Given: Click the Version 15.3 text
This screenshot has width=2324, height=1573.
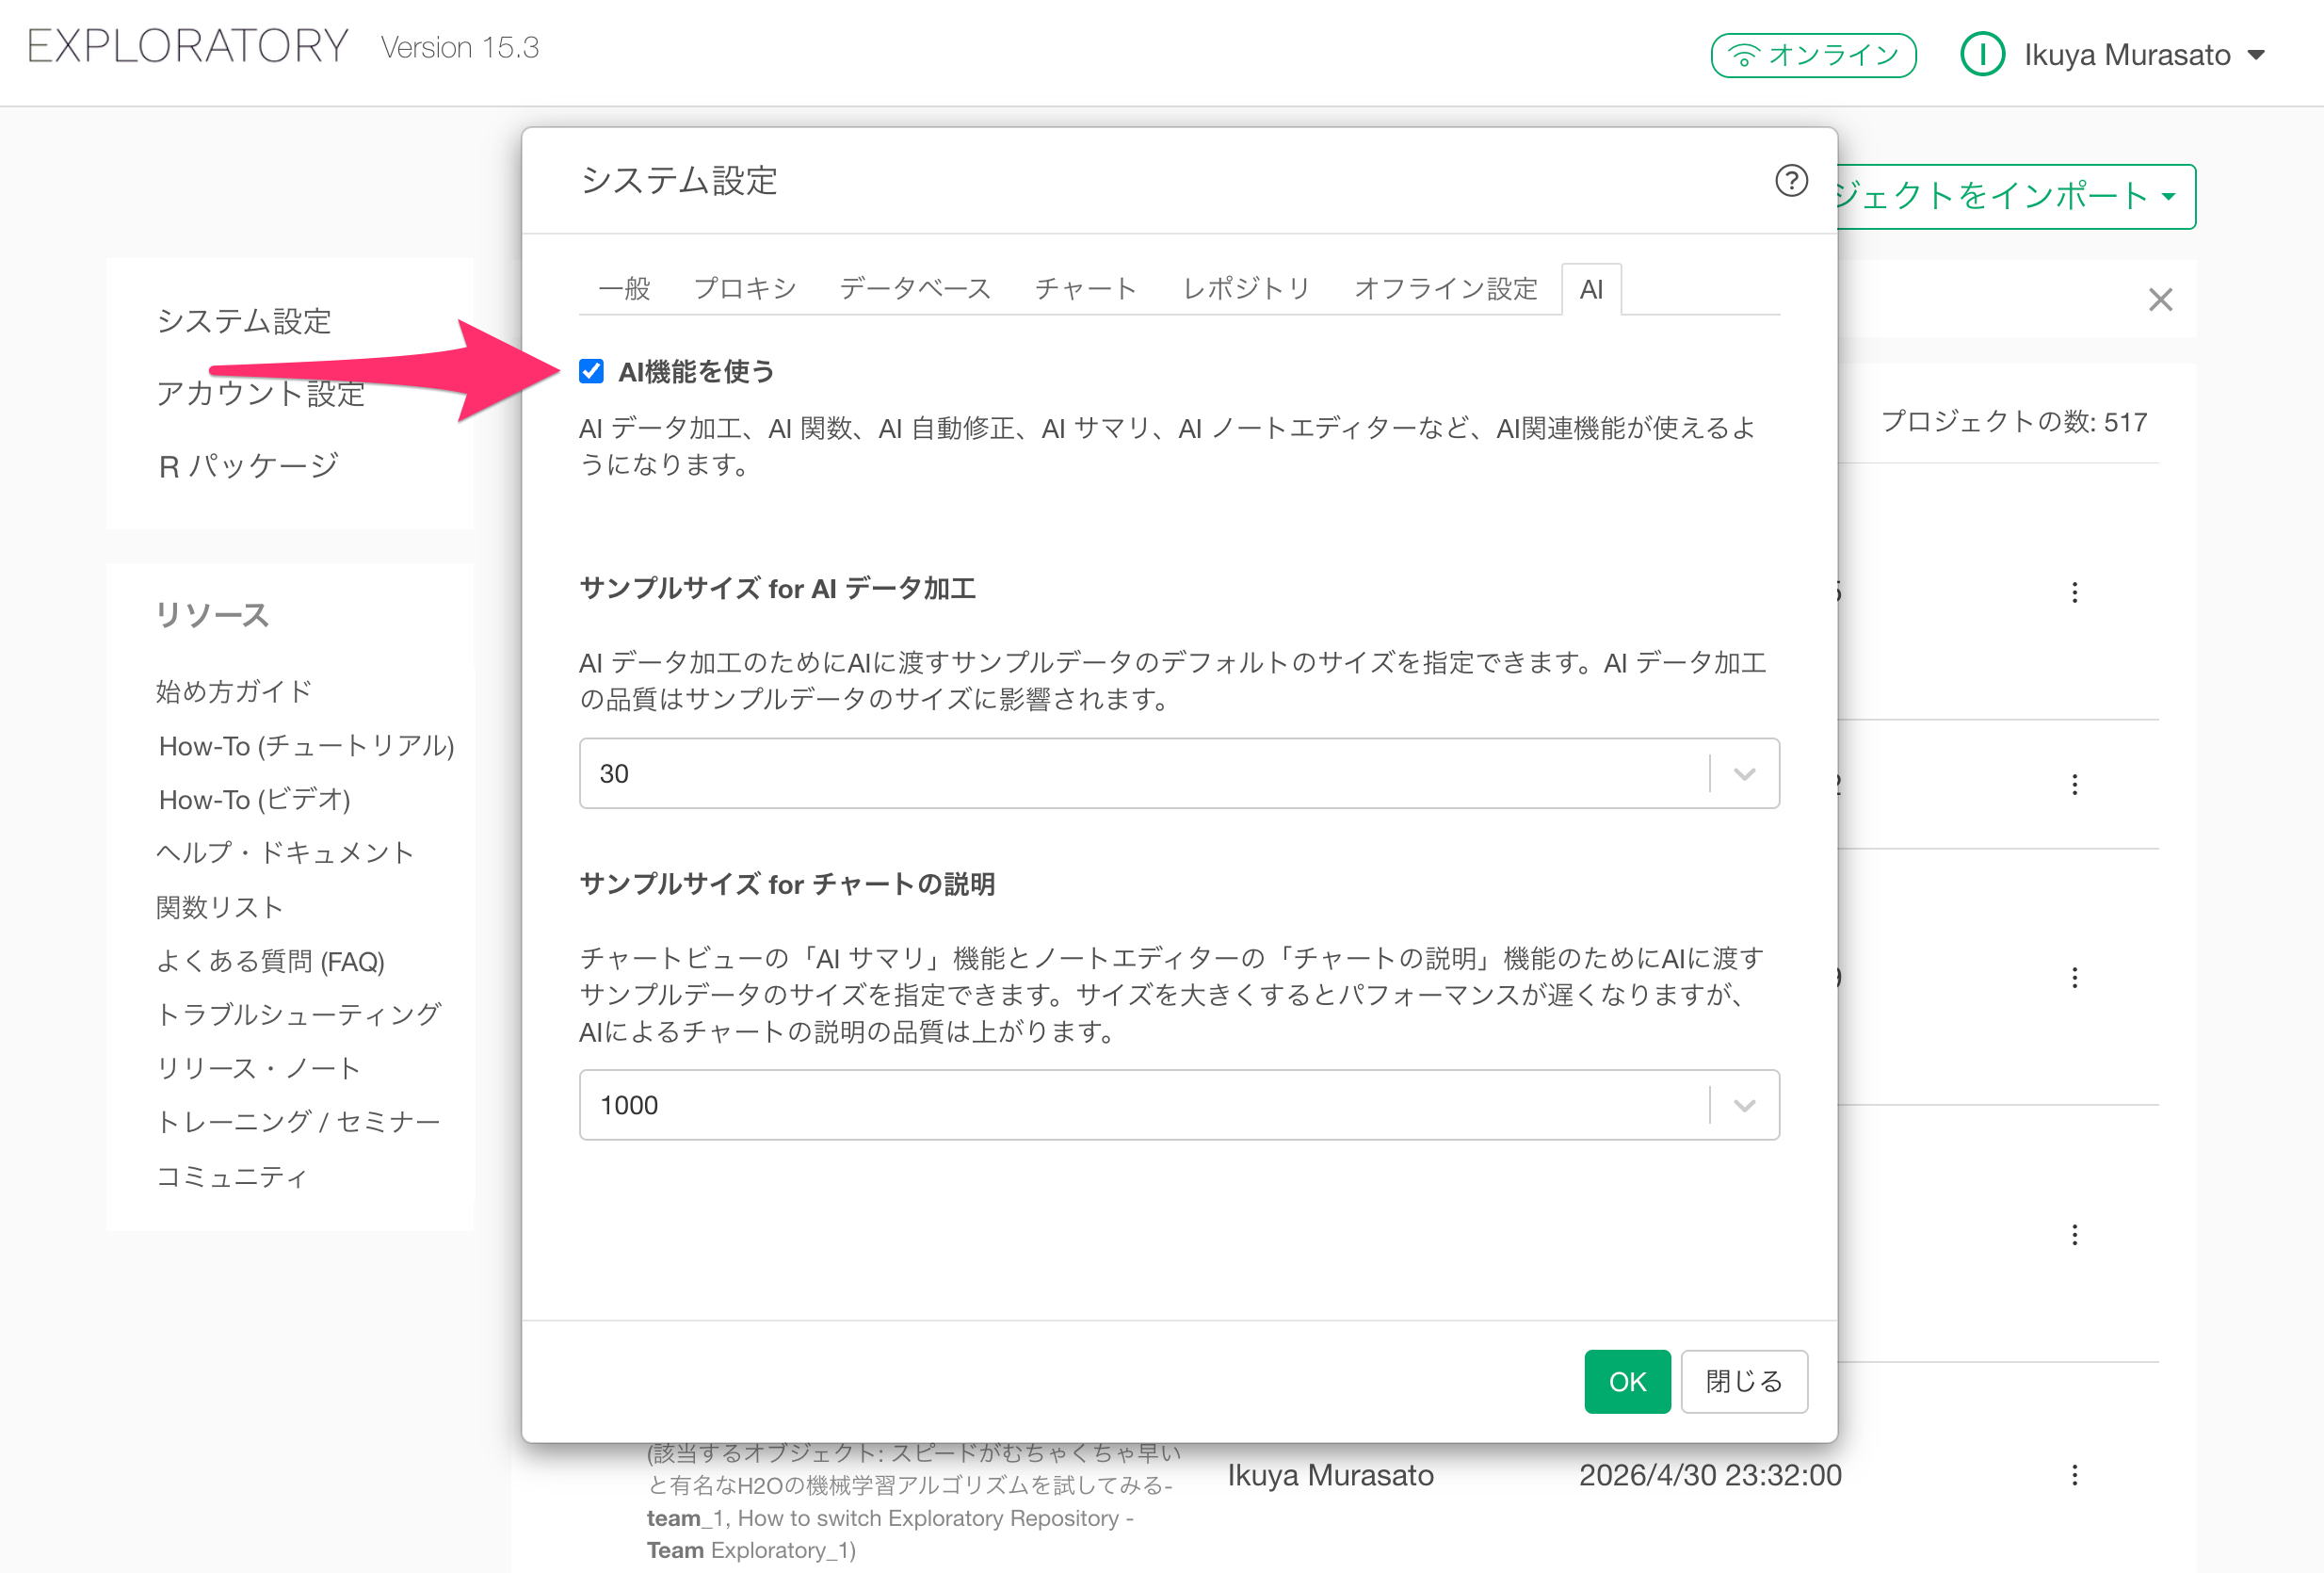Looking at the screenshot, I should click(460, 47).
